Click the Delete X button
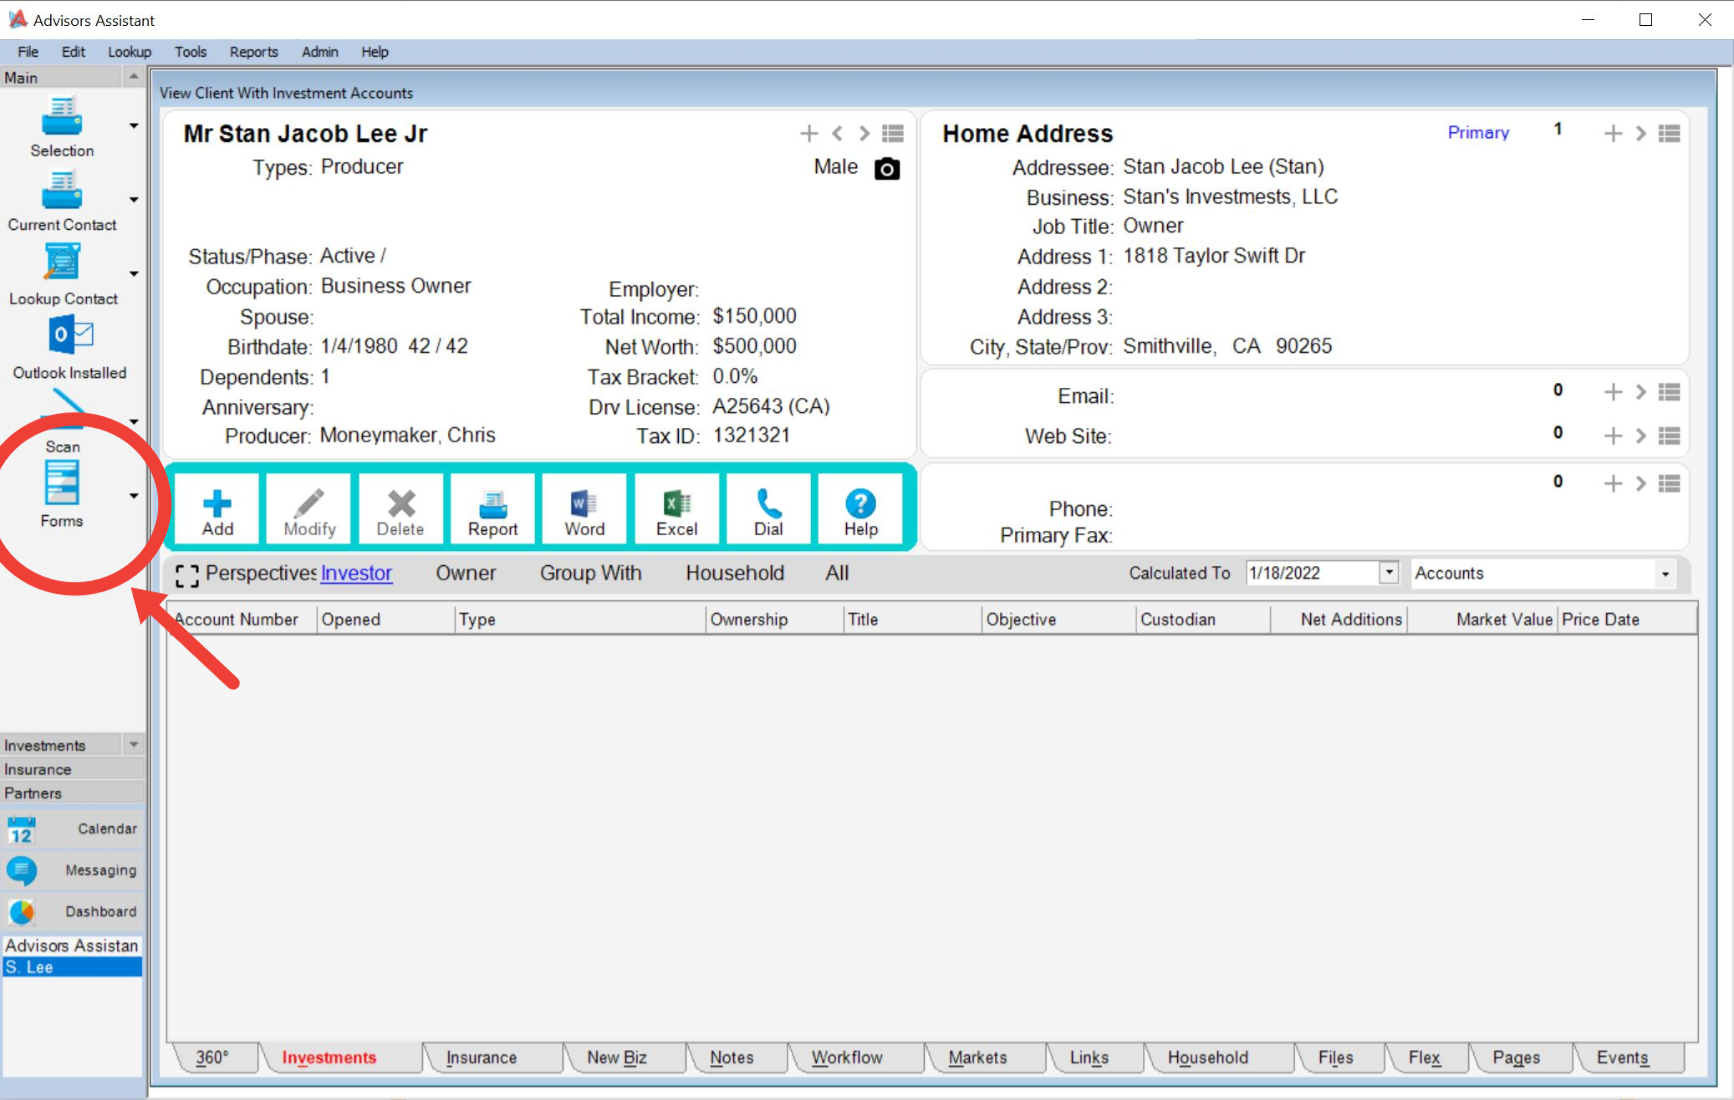This screenshot has width=1734, height=1100. click(401, 510)
